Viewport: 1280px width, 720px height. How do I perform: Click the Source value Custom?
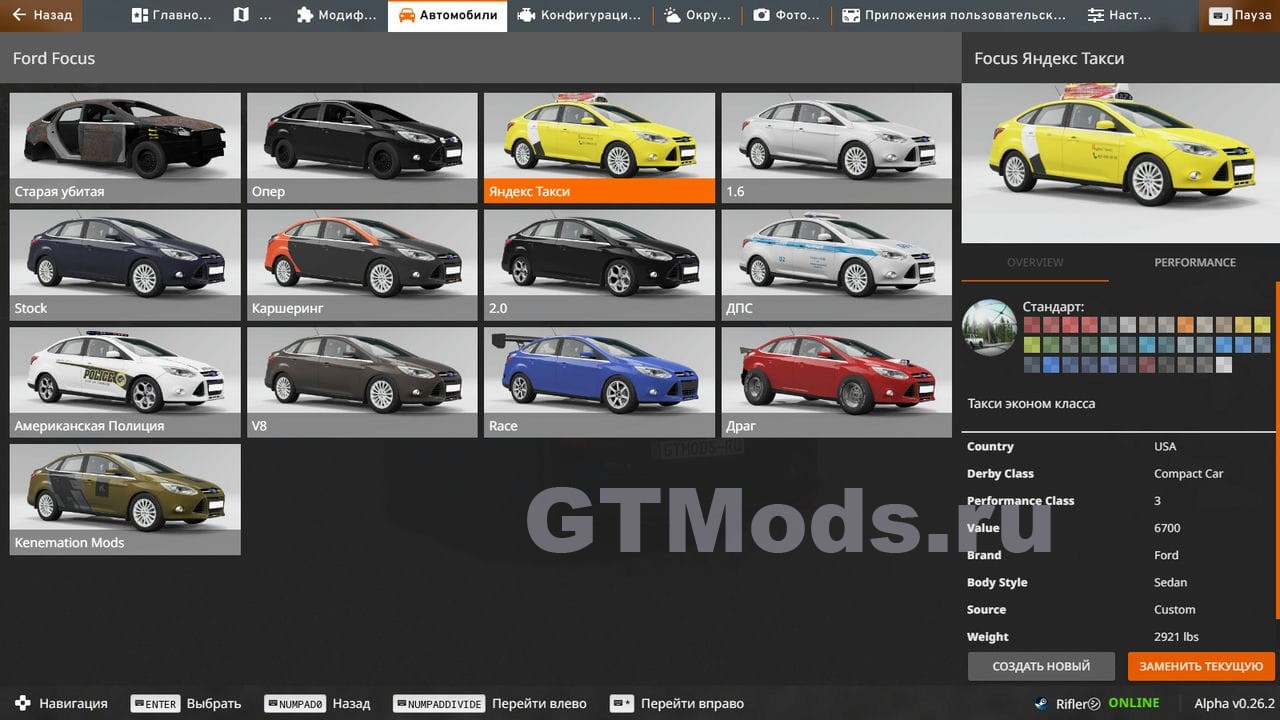tap(1174, 609)
